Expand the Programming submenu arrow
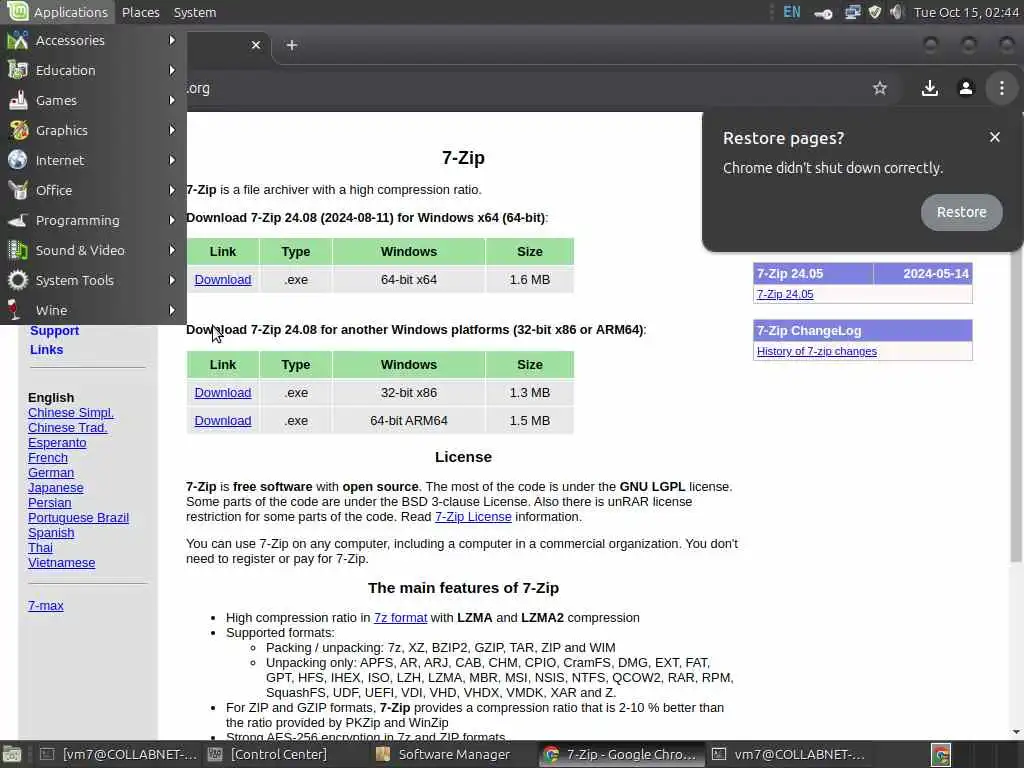Image resolution: width=1024 pixels, height=768 pixels. tap(172, 221)
